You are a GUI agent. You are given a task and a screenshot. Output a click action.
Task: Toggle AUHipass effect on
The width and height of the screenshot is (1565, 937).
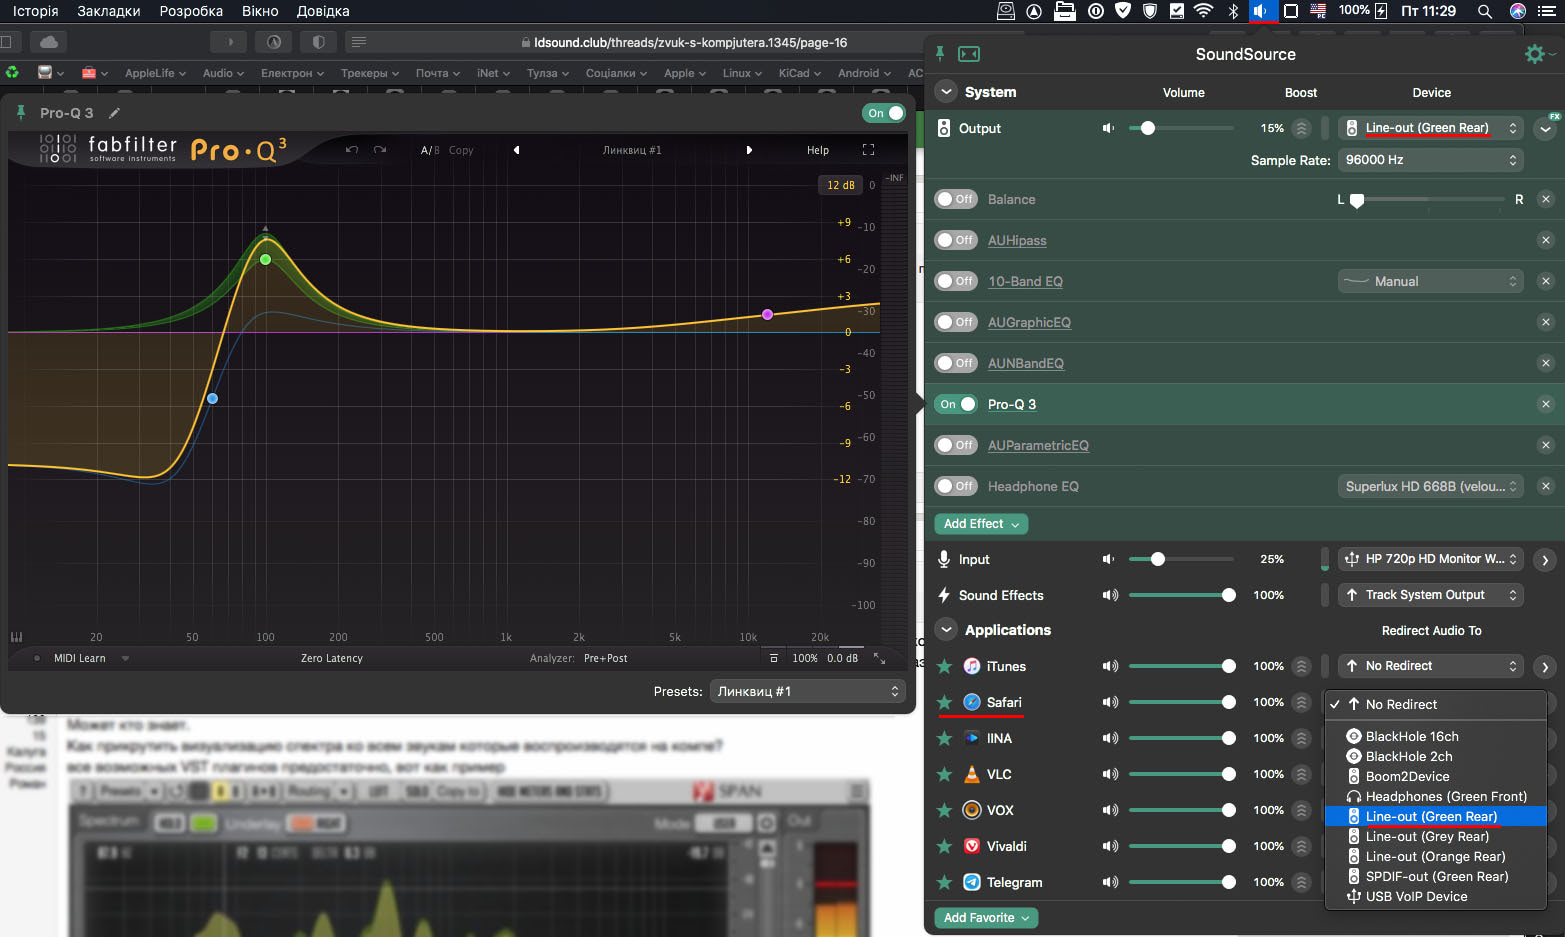click(956, 240)
